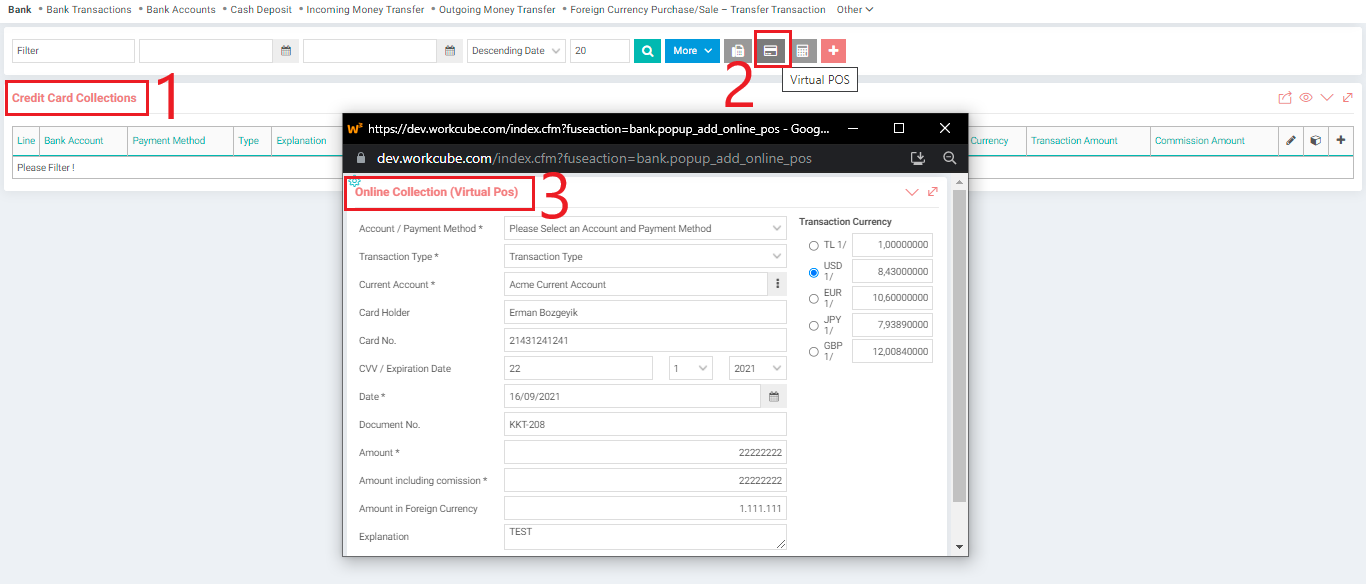Click the Commission Amount column header

point(1200,141)
